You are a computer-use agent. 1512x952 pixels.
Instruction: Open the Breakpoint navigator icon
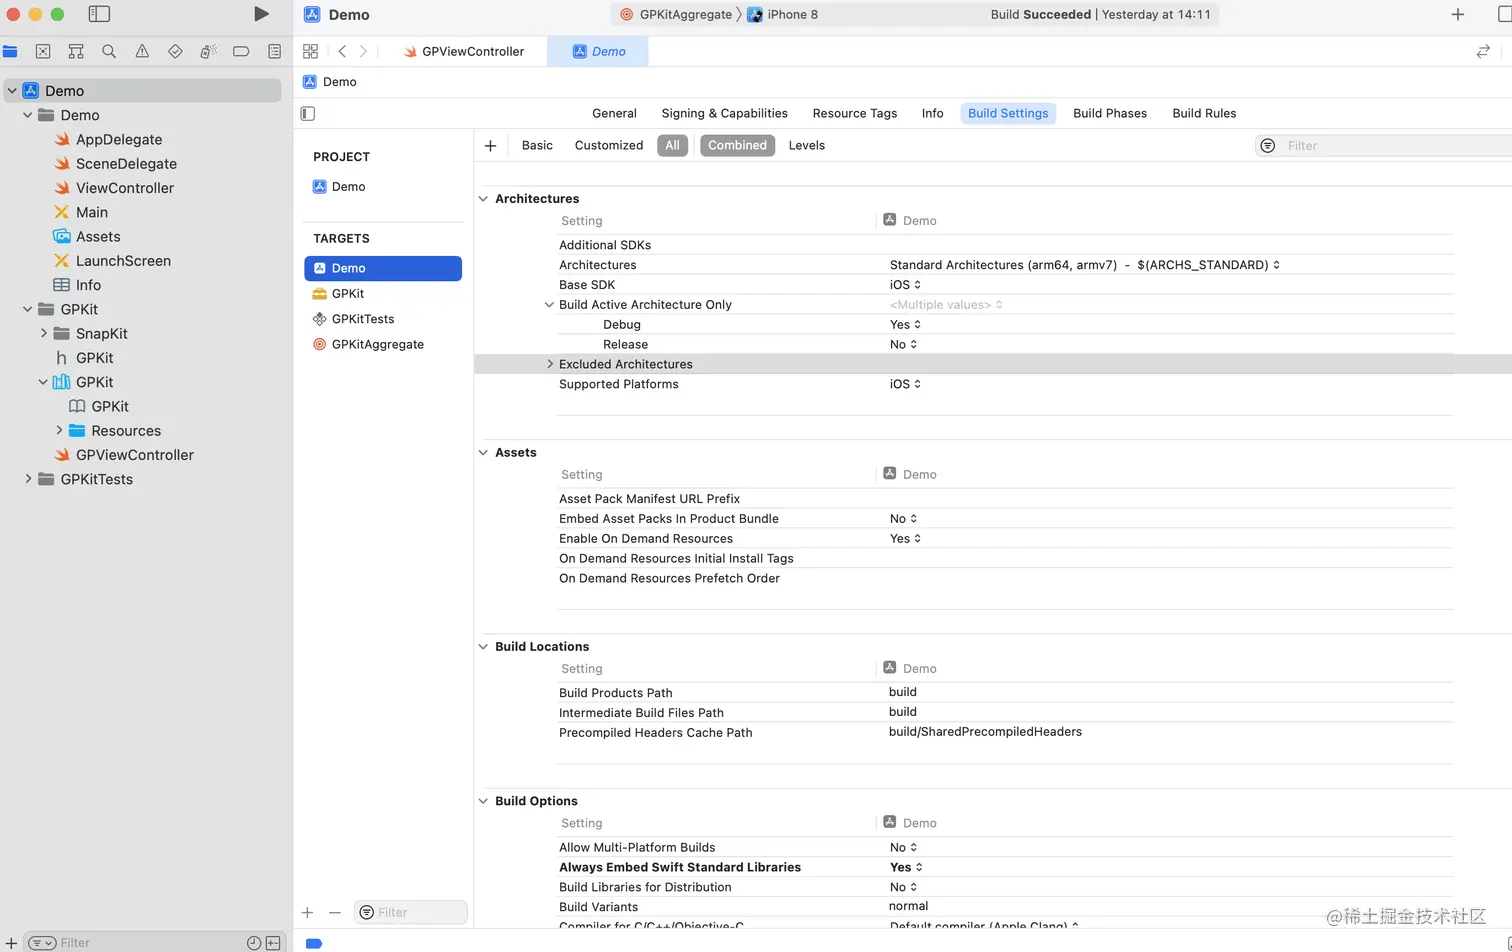pos(241,51)
